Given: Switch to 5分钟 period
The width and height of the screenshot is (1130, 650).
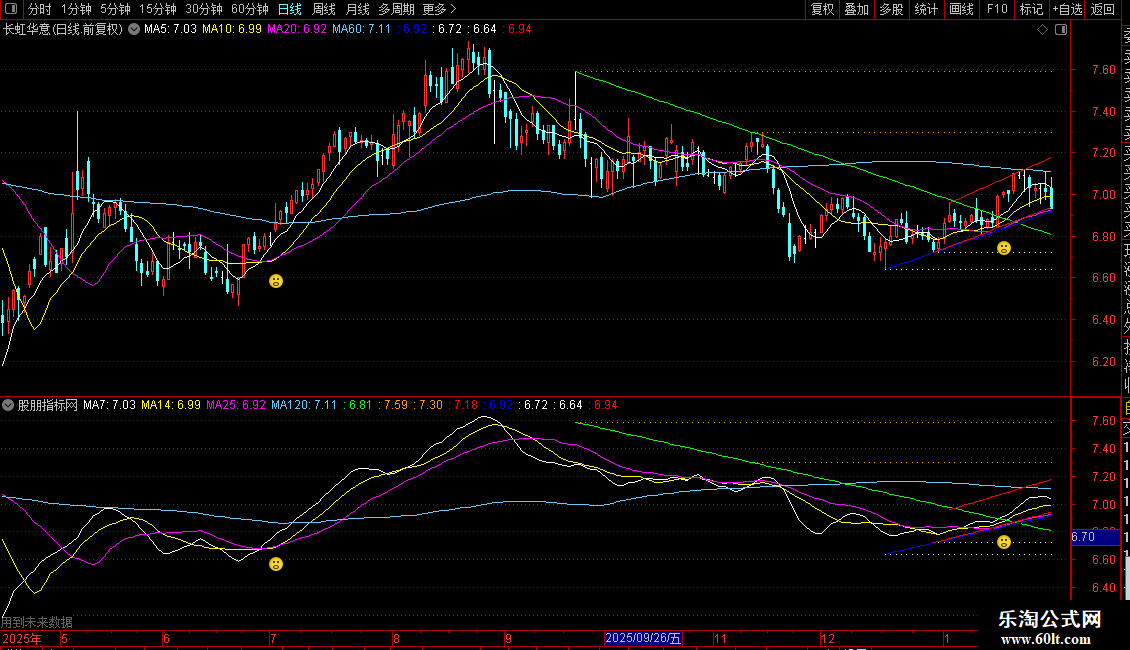Looking at the screenshot, I should tap(115, 9).
